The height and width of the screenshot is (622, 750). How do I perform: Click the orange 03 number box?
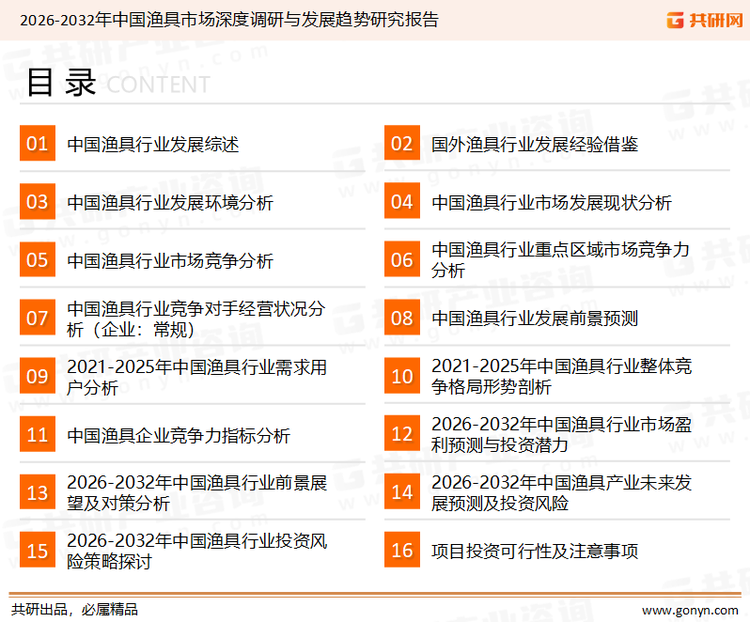pos(37,201)
